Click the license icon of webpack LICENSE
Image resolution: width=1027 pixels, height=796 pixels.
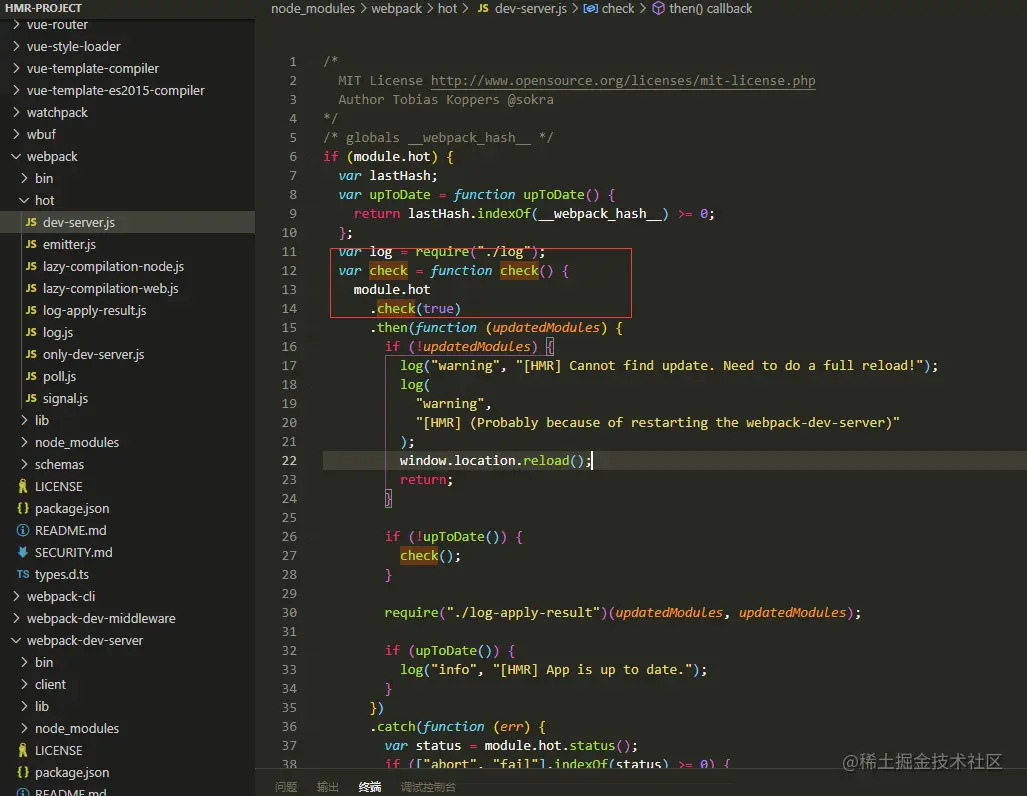23,486
